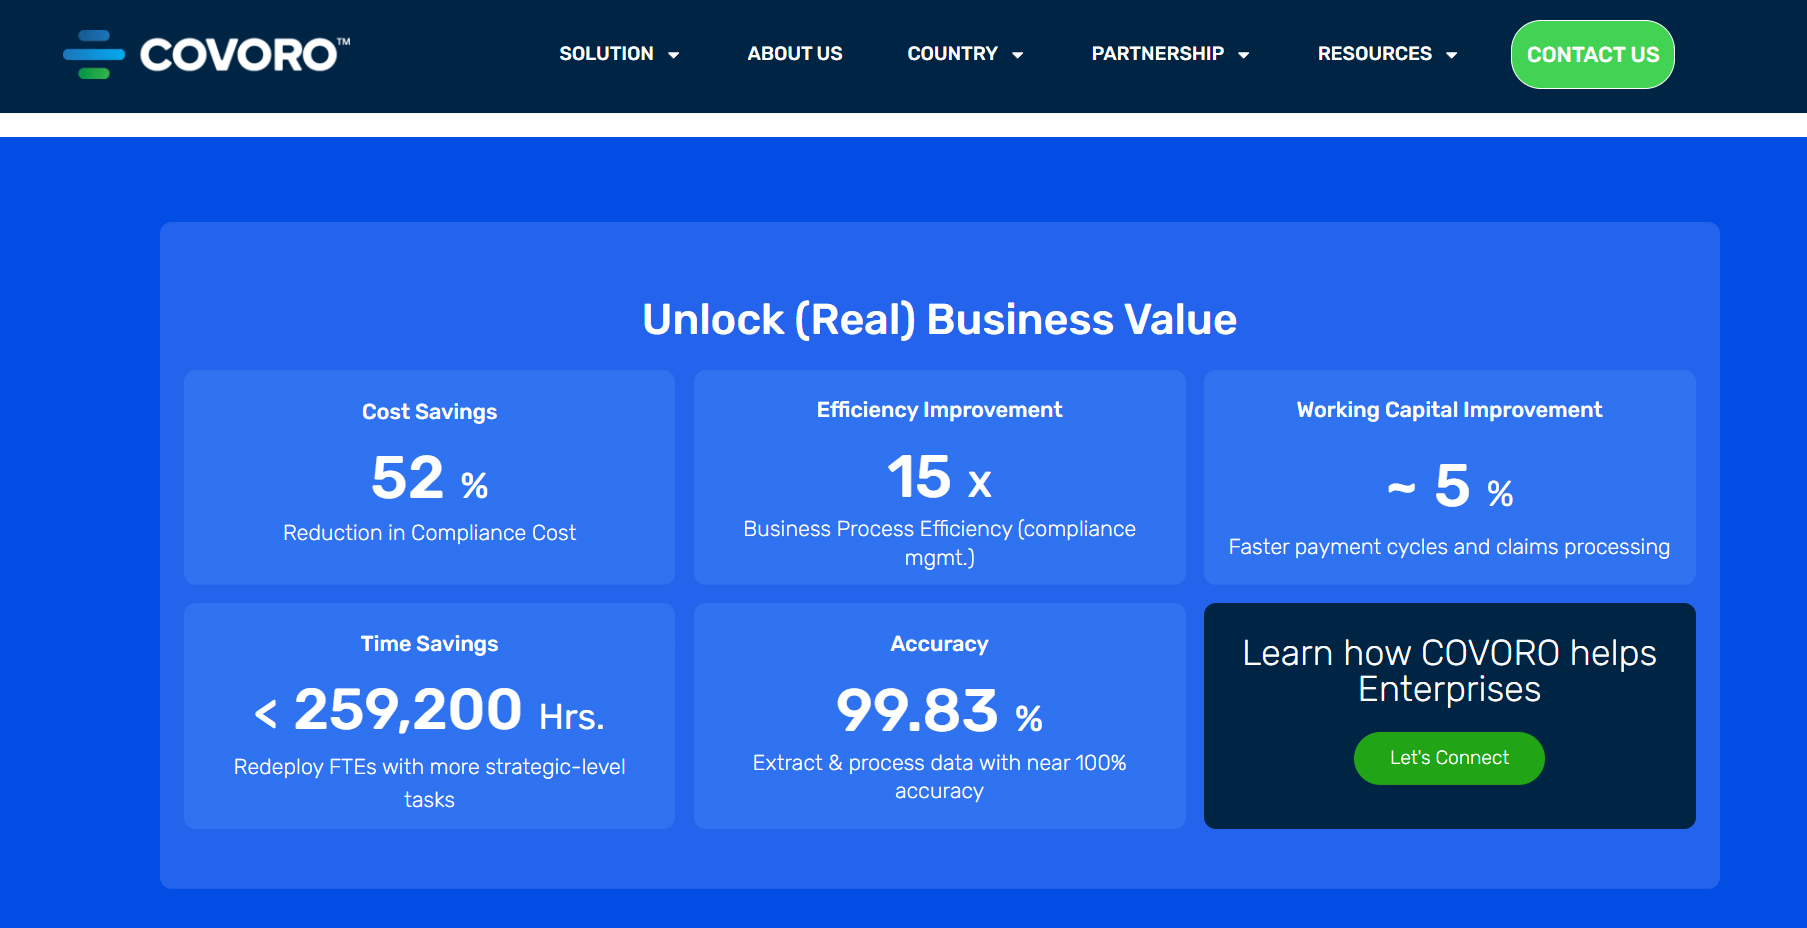Select the Accuracy 99.83% card

pos(940,716)
